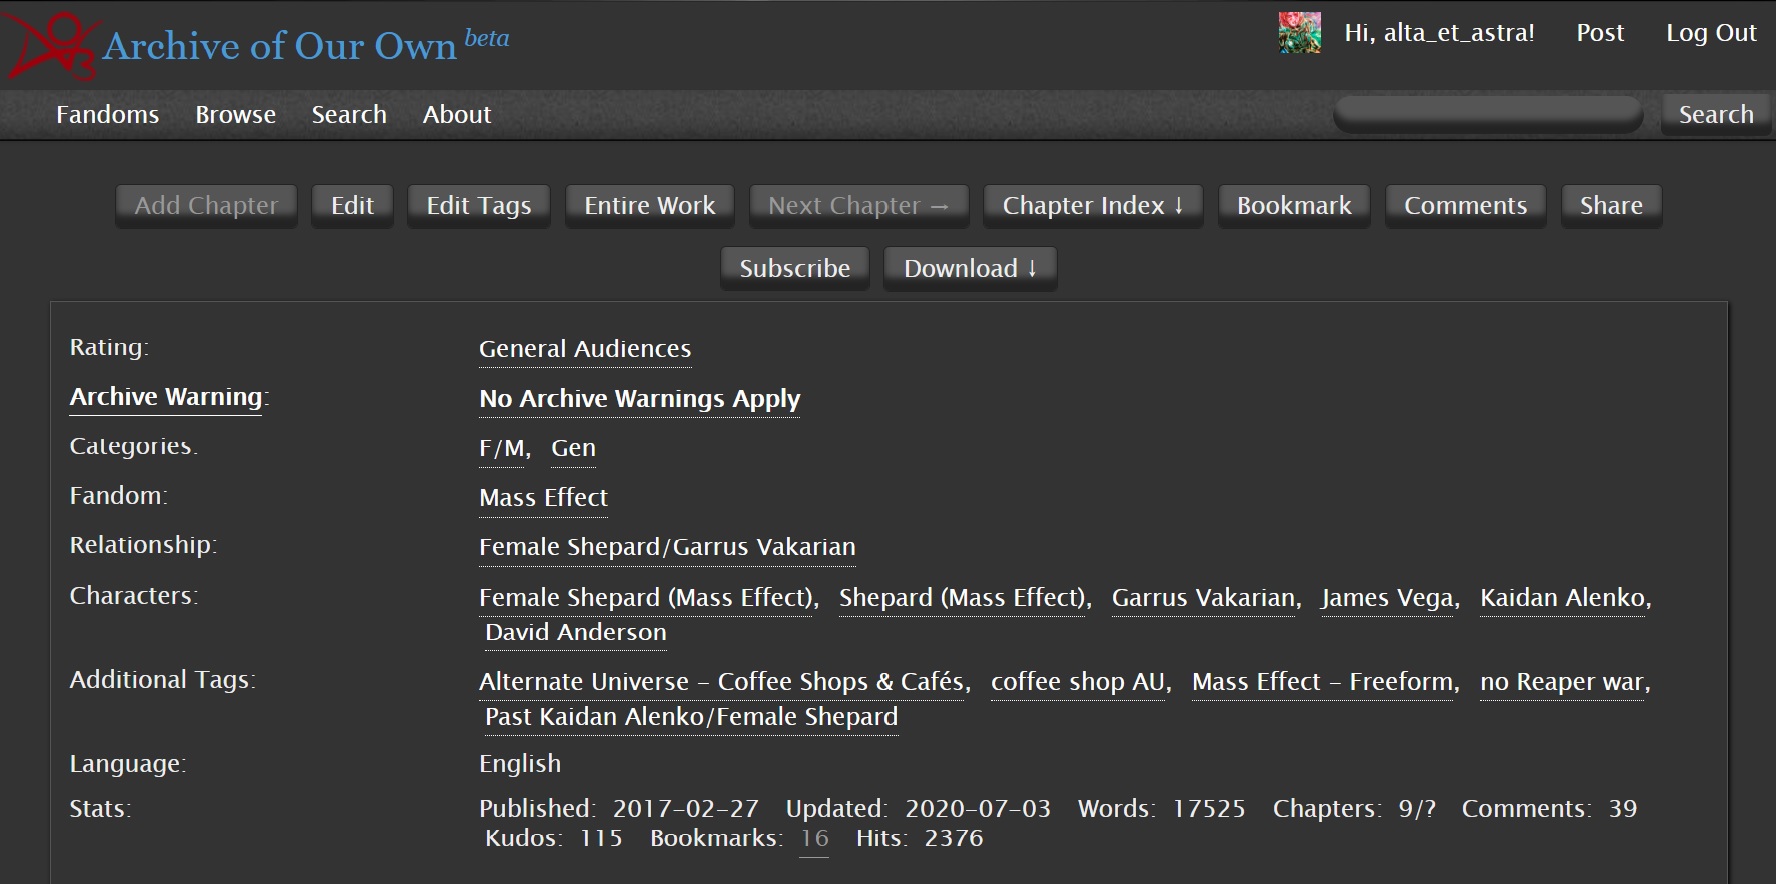Click the Post menu link
The width and height of the screenshot is (1776, 884).
coord(1600,33)
